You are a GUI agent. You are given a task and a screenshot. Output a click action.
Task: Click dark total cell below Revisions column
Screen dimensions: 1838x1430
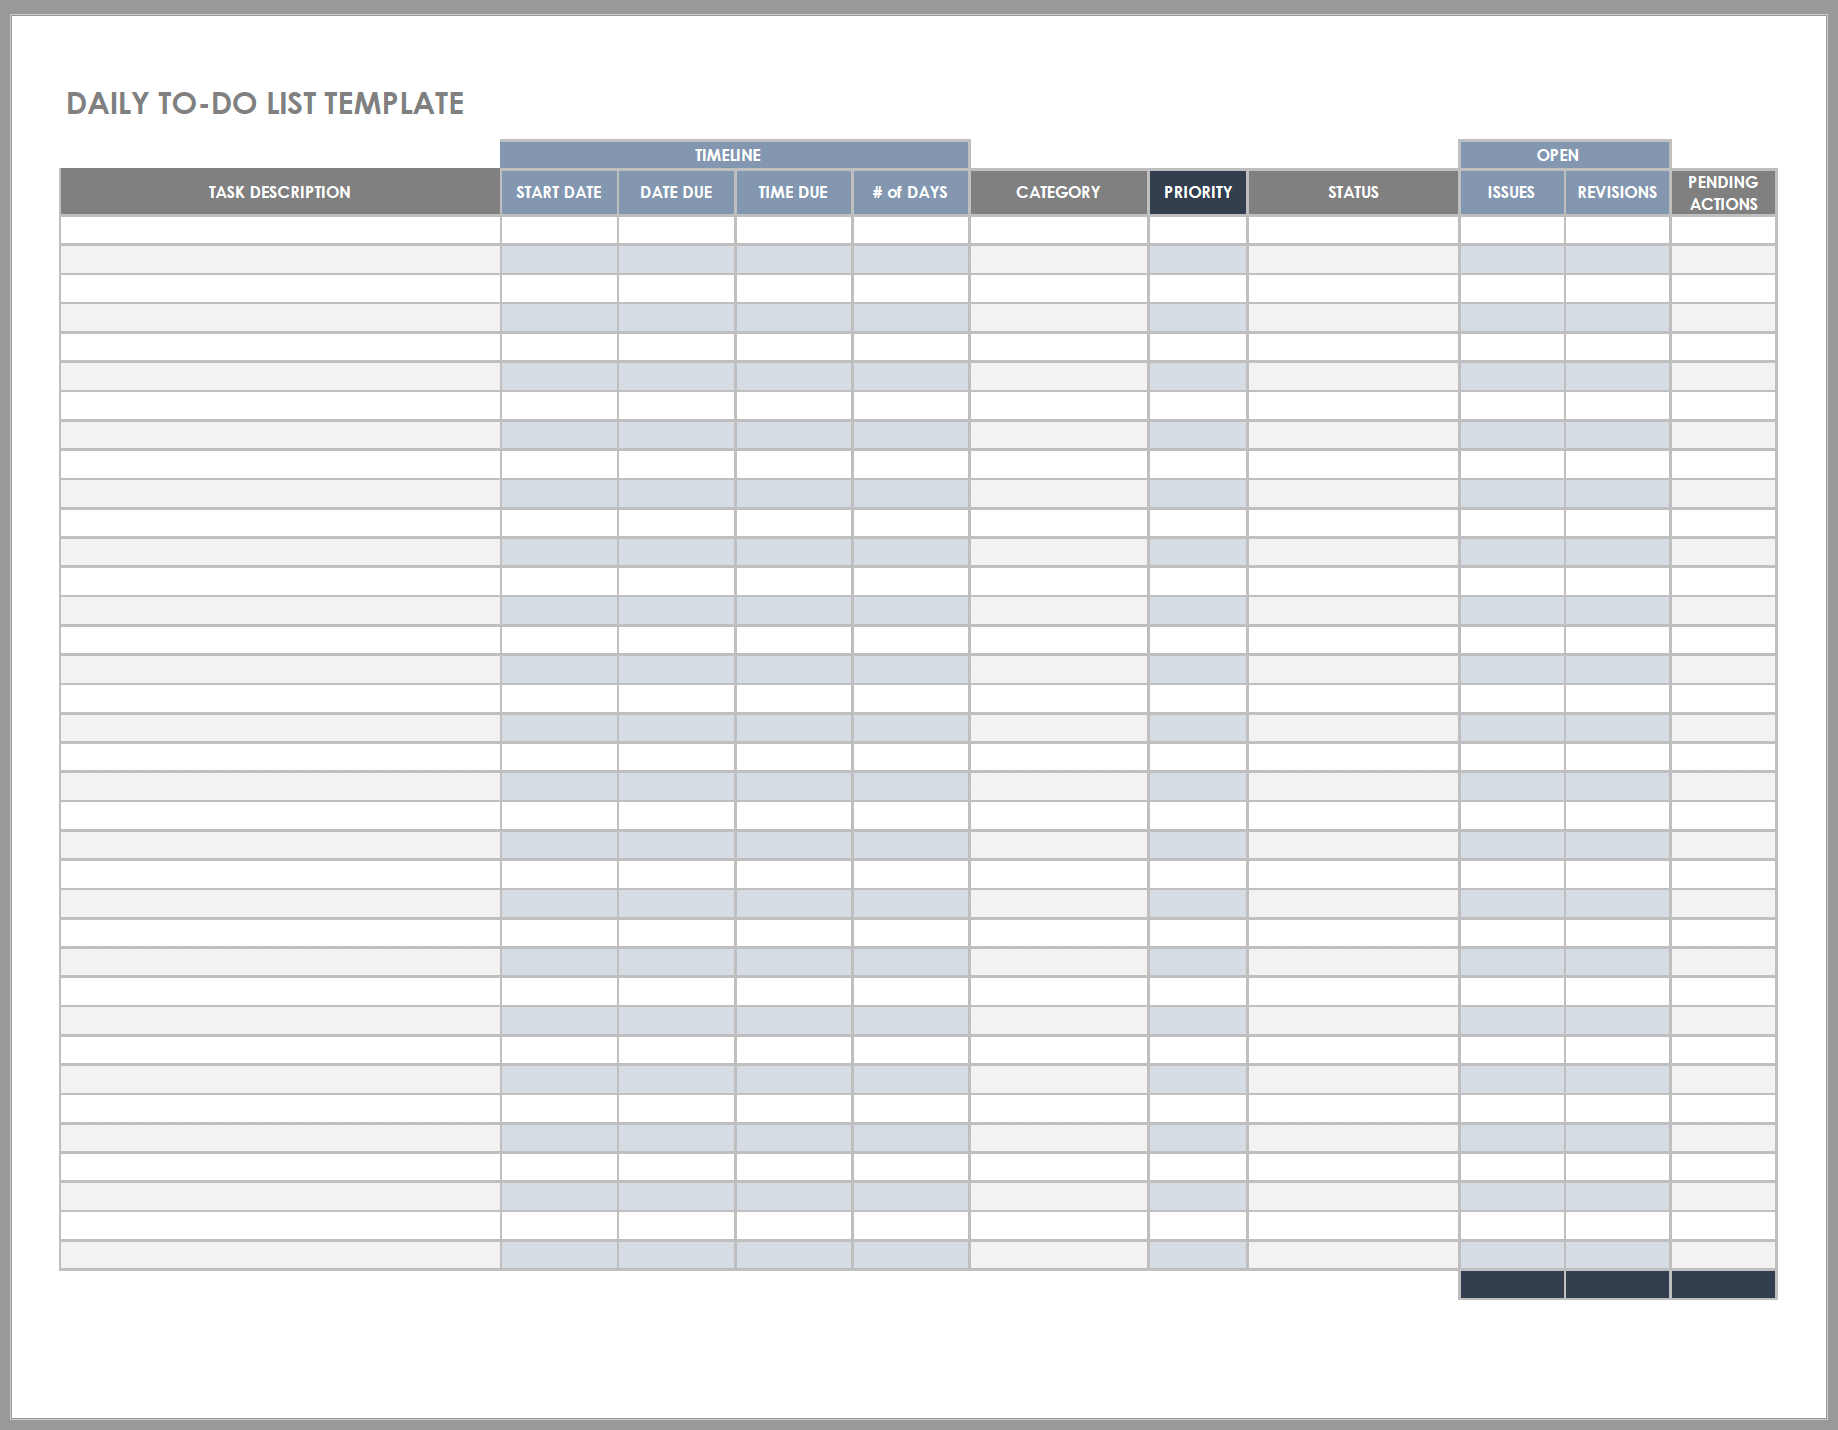click(x=1617, y=1284)
